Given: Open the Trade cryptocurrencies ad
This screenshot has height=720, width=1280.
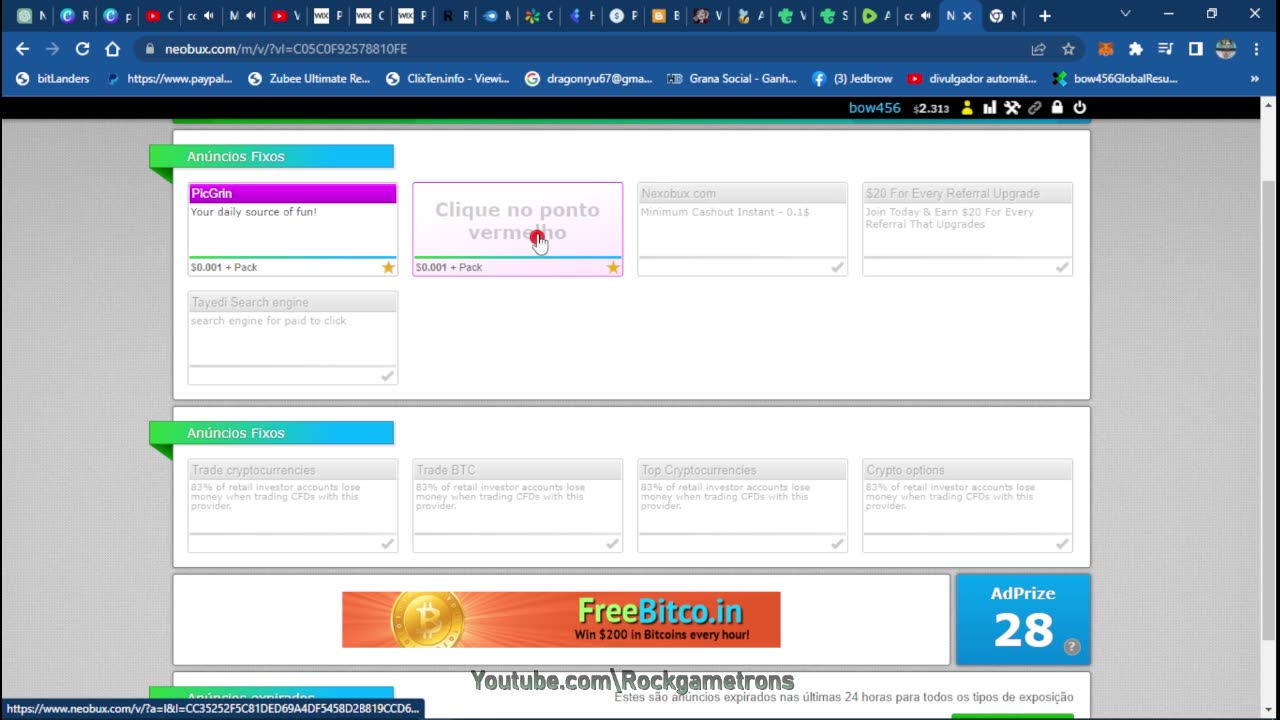Looking at the screenshot, I should click(293, 506).
